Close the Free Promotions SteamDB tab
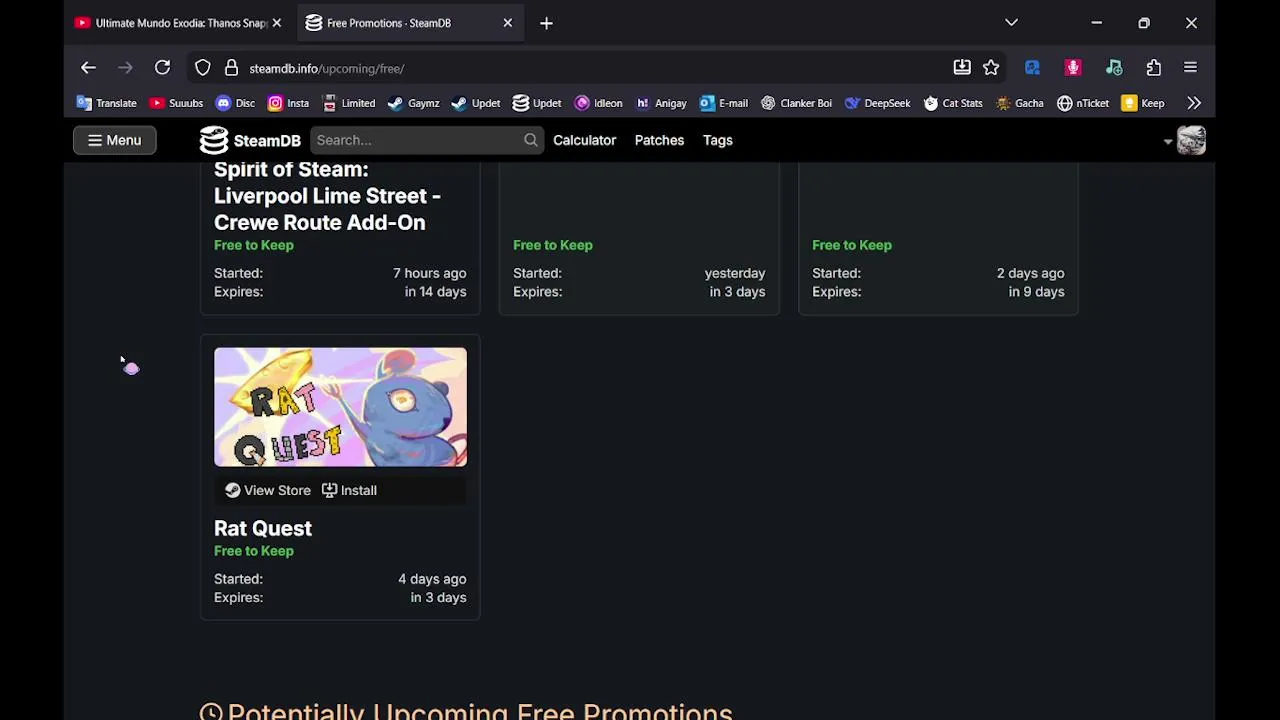This screenshot has width=1280, height=720. [x=507, y=23]
